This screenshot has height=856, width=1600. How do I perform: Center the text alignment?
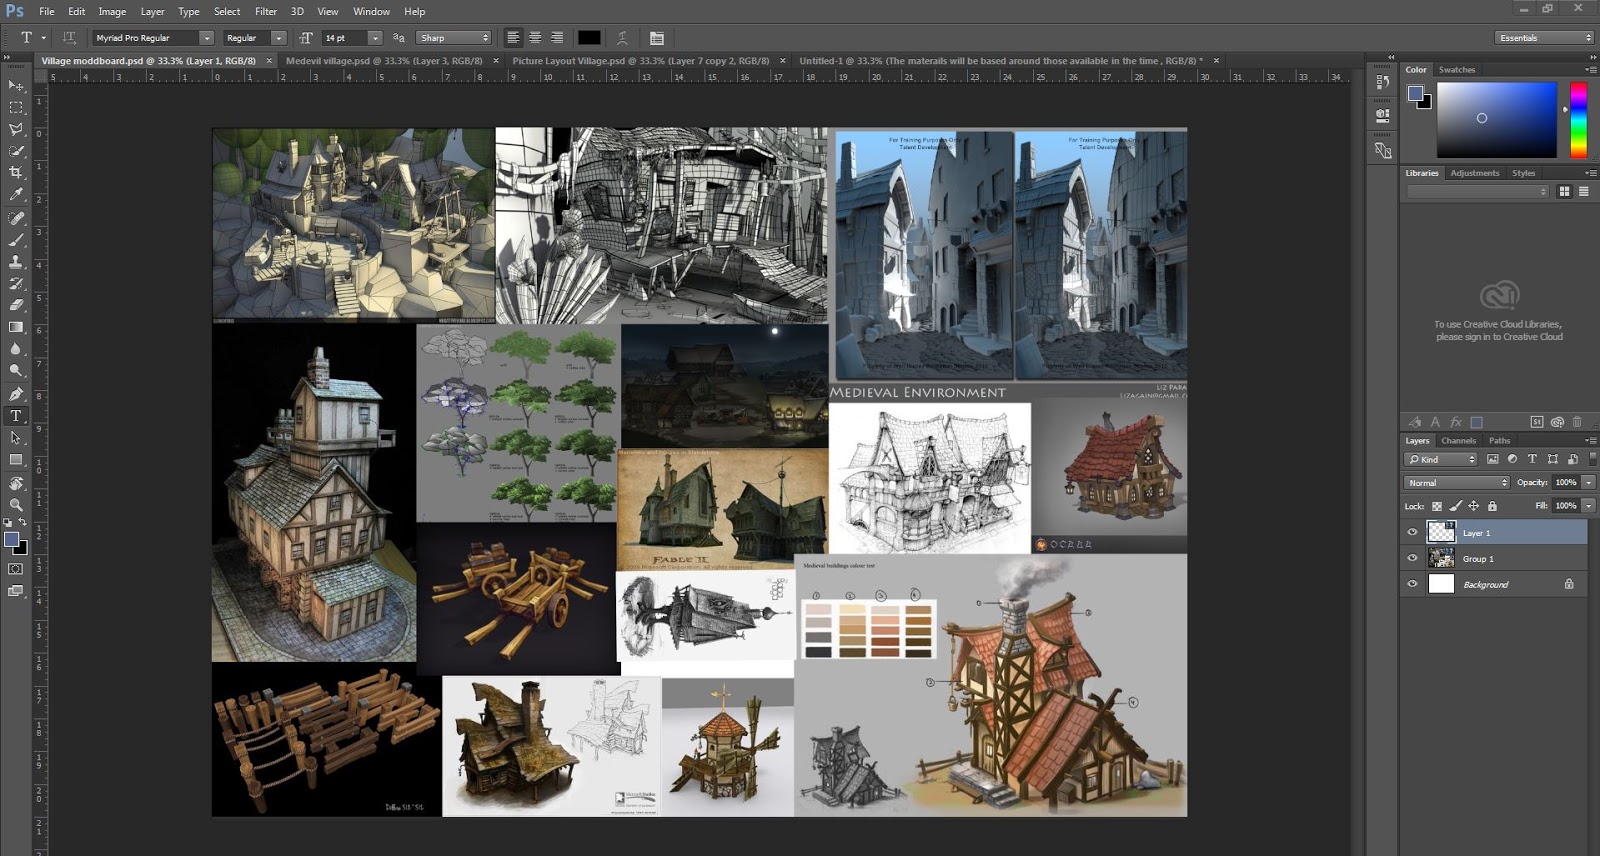pos(535,38)
